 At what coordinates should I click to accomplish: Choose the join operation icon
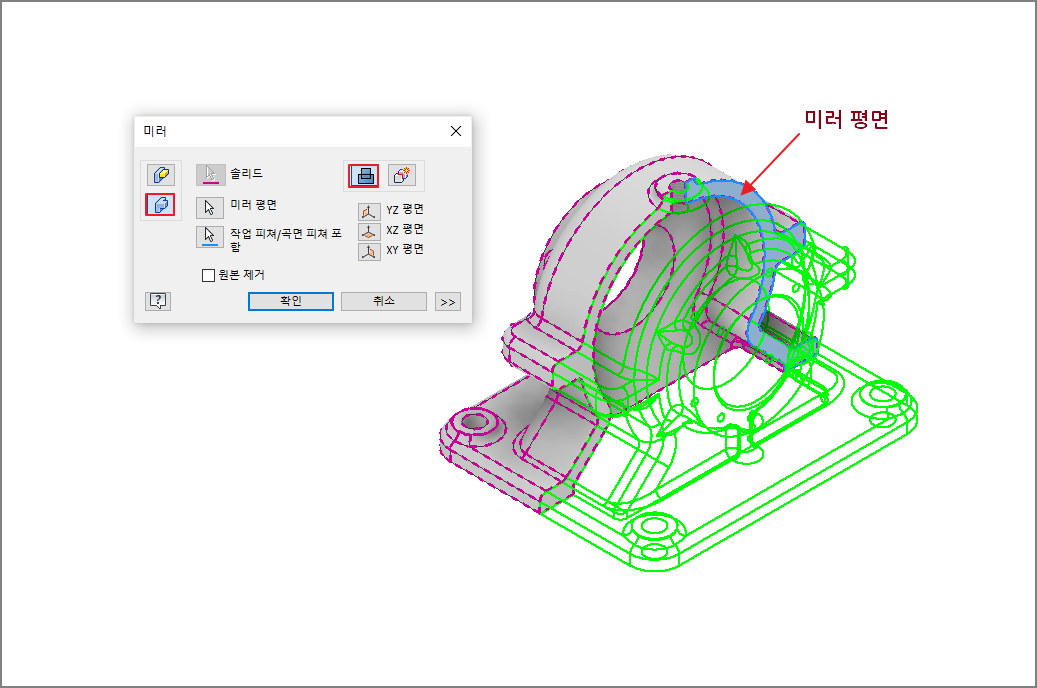pos(364,176)
